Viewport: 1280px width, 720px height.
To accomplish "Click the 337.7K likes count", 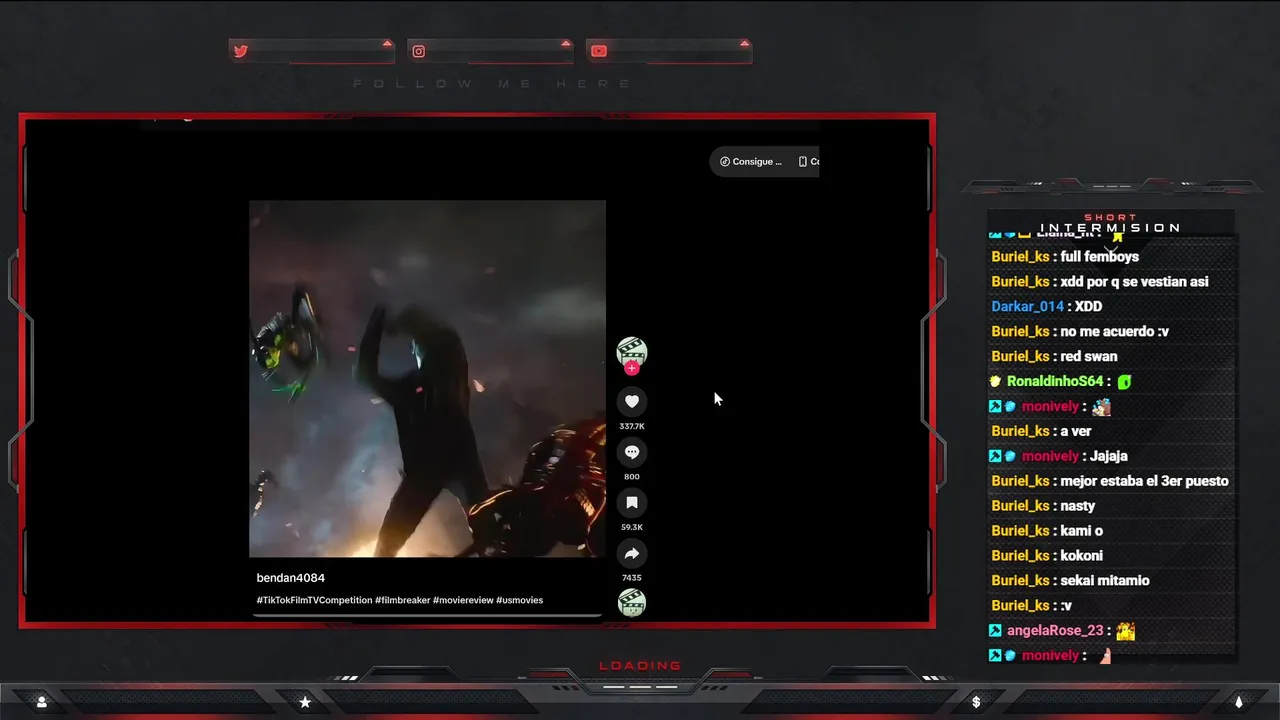I will point(632,426).
